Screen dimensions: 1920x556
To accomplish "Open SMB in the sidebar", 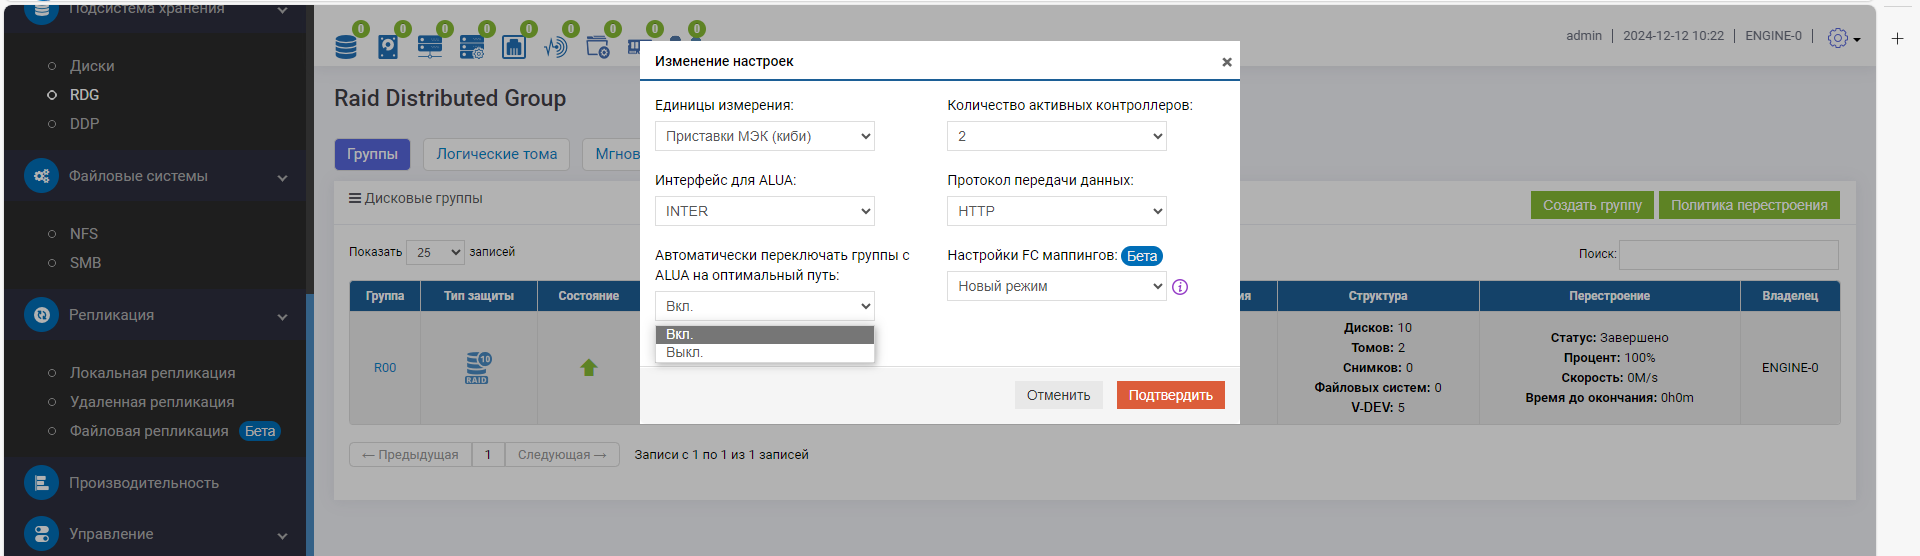I will click(x=85, y=263).
